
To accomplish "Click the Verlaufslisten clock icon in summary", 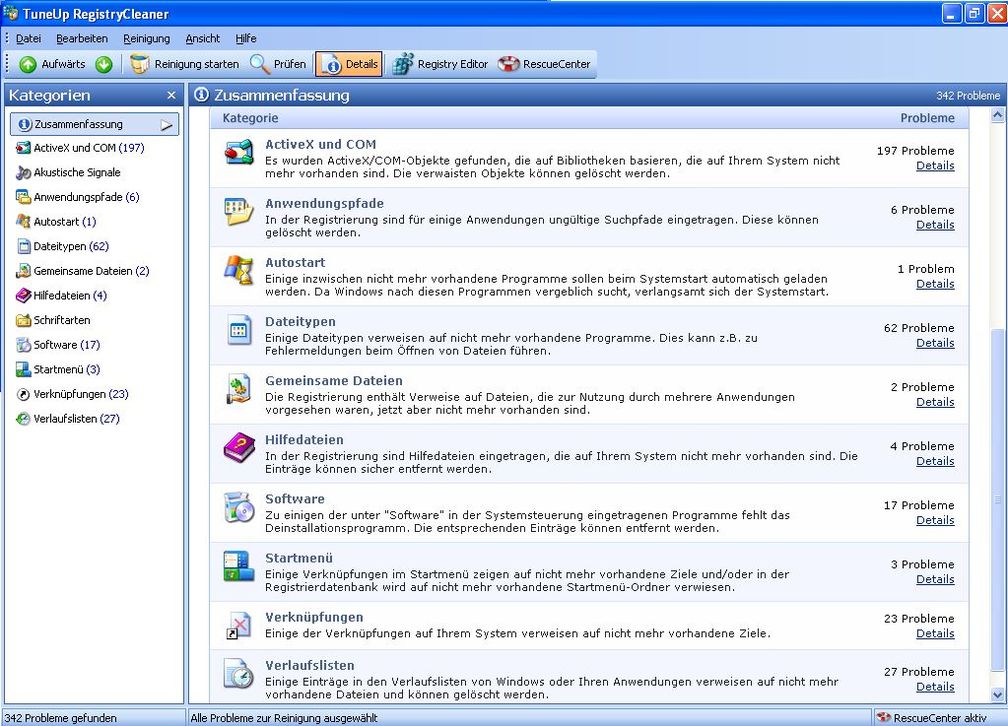I will [238, 674].
